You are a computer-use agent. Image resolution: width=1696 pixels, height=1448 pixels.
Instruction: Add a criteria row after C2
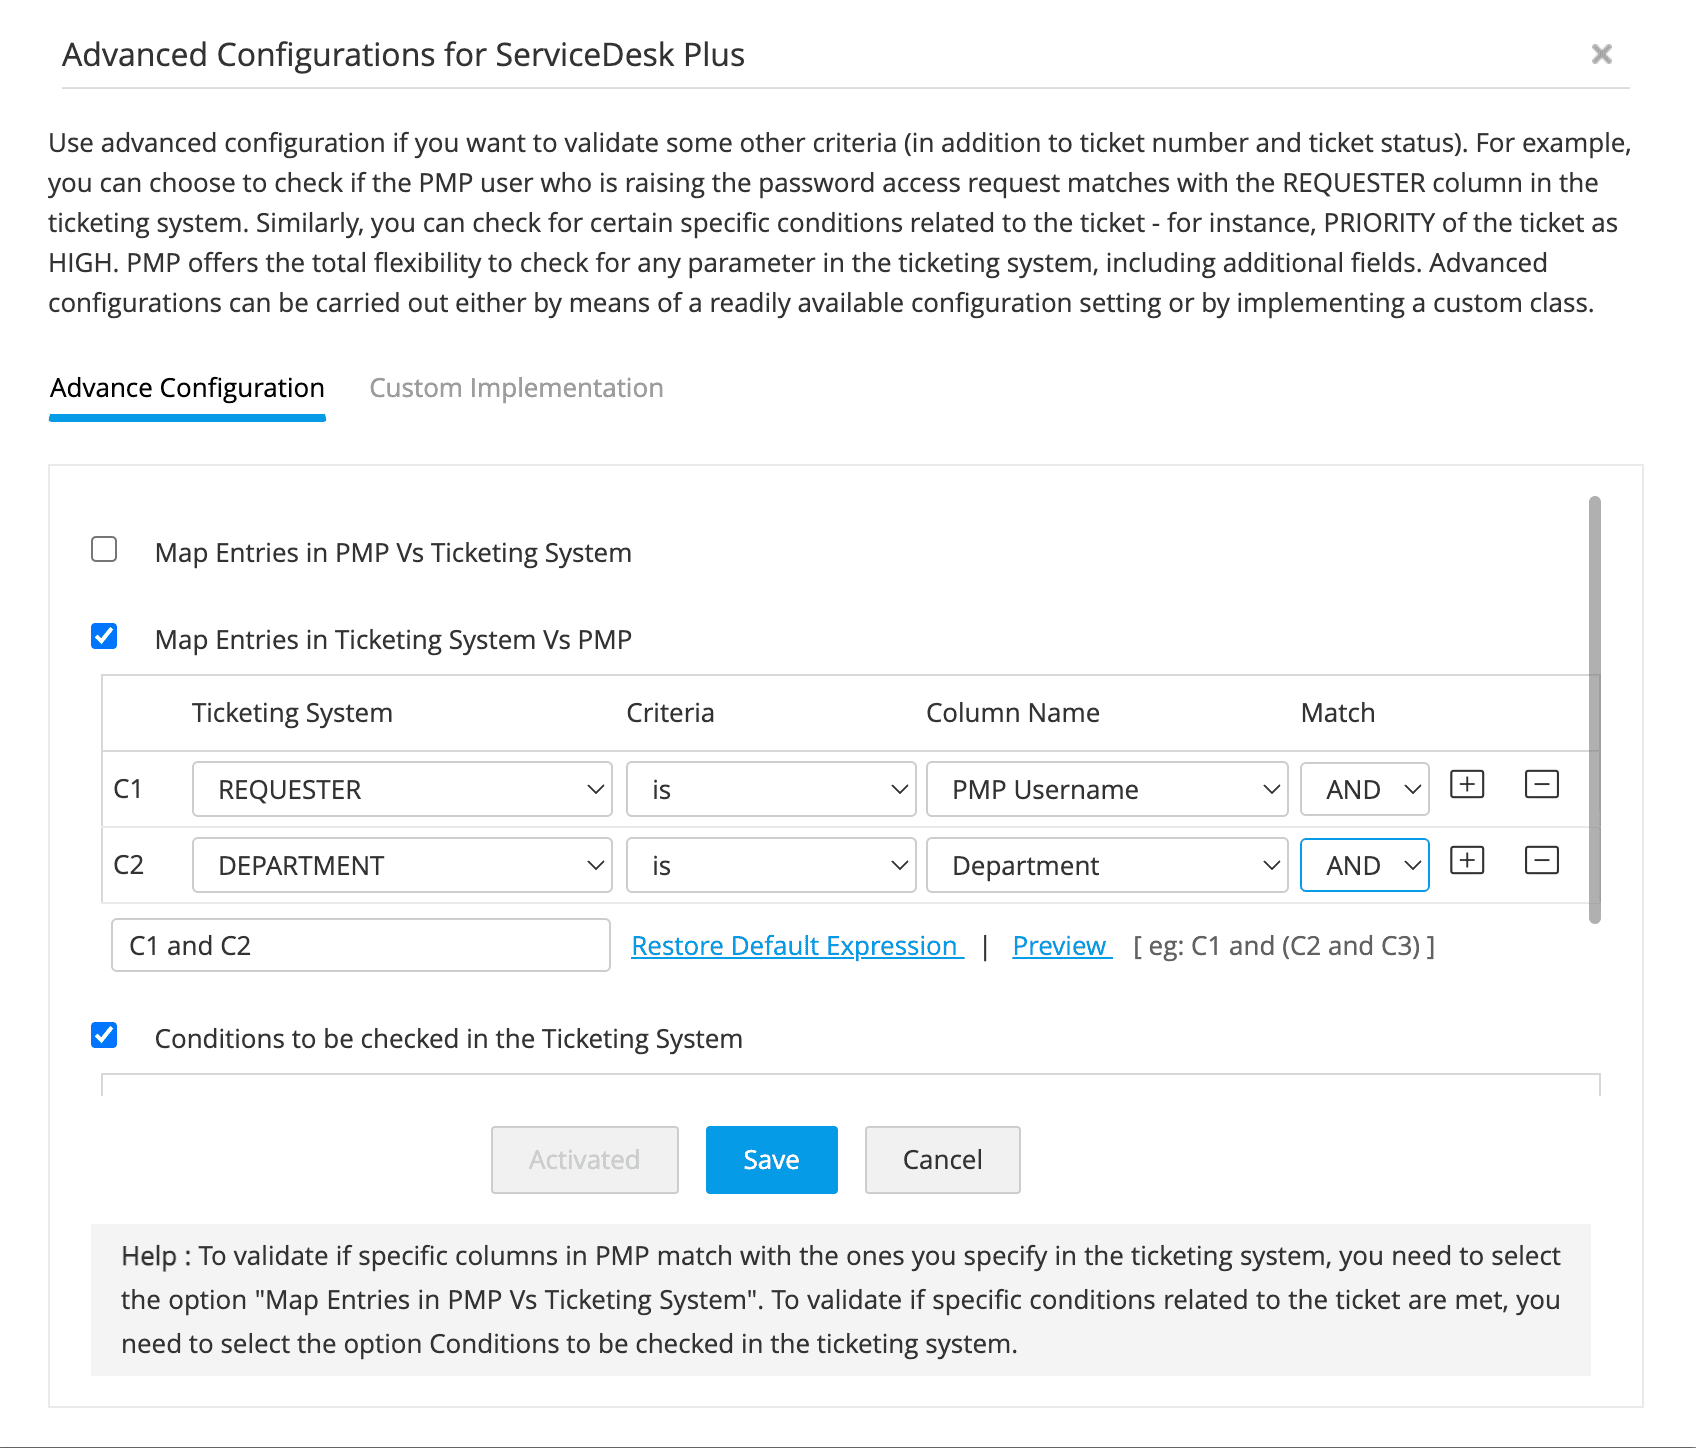1467,861
